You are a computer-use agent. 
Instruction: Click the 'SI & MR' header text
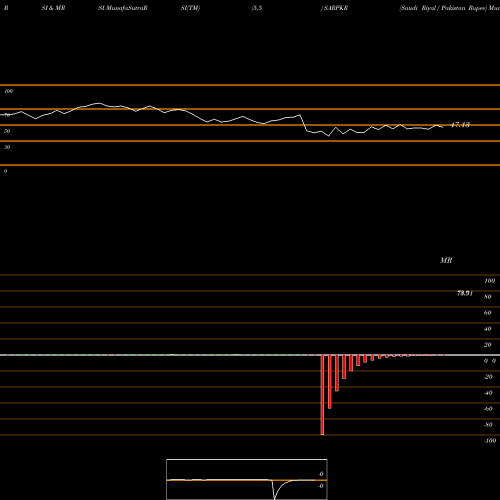tap(53, 8)
